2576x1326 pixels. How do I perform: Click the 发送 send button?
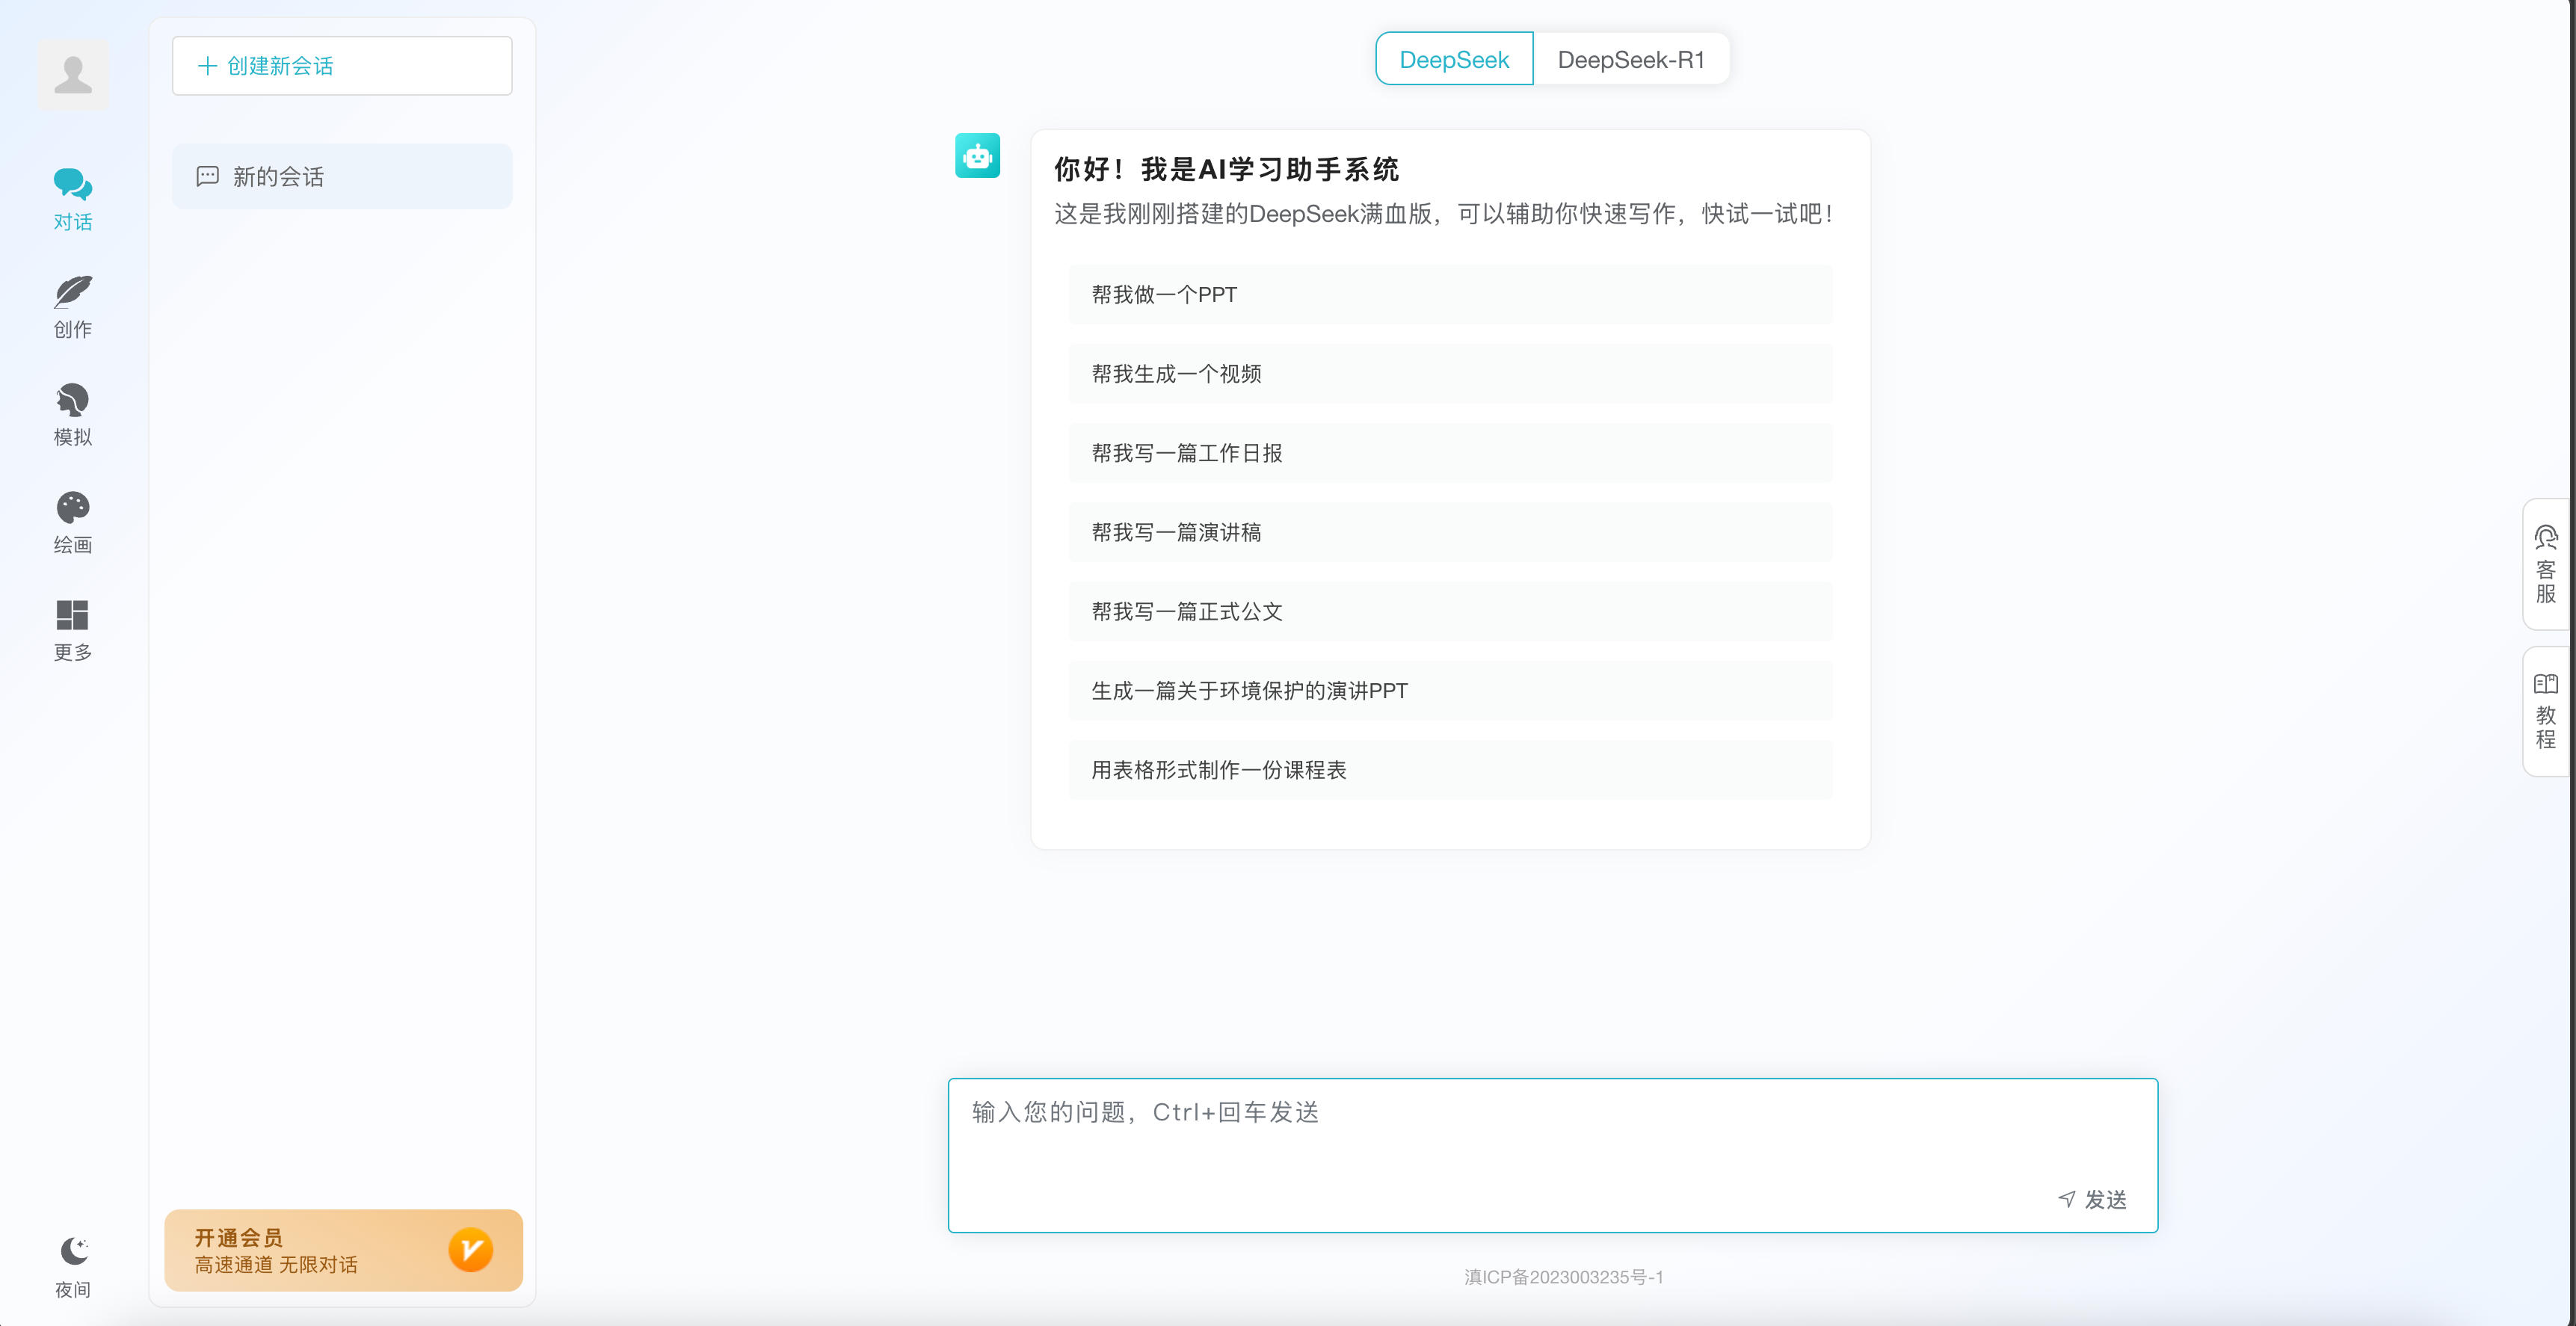[x=2093, y=1200]
